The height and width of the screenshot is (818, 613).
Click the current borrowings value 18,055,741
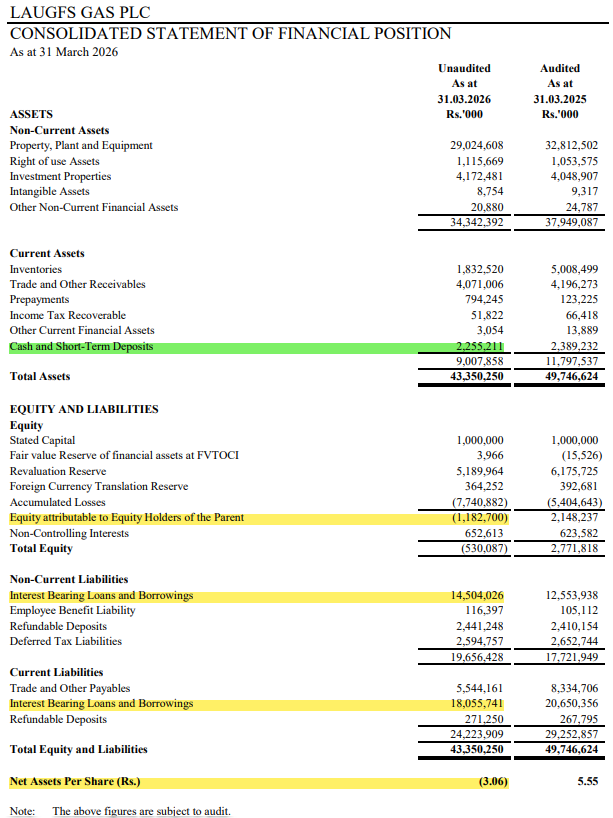point(477,703)
